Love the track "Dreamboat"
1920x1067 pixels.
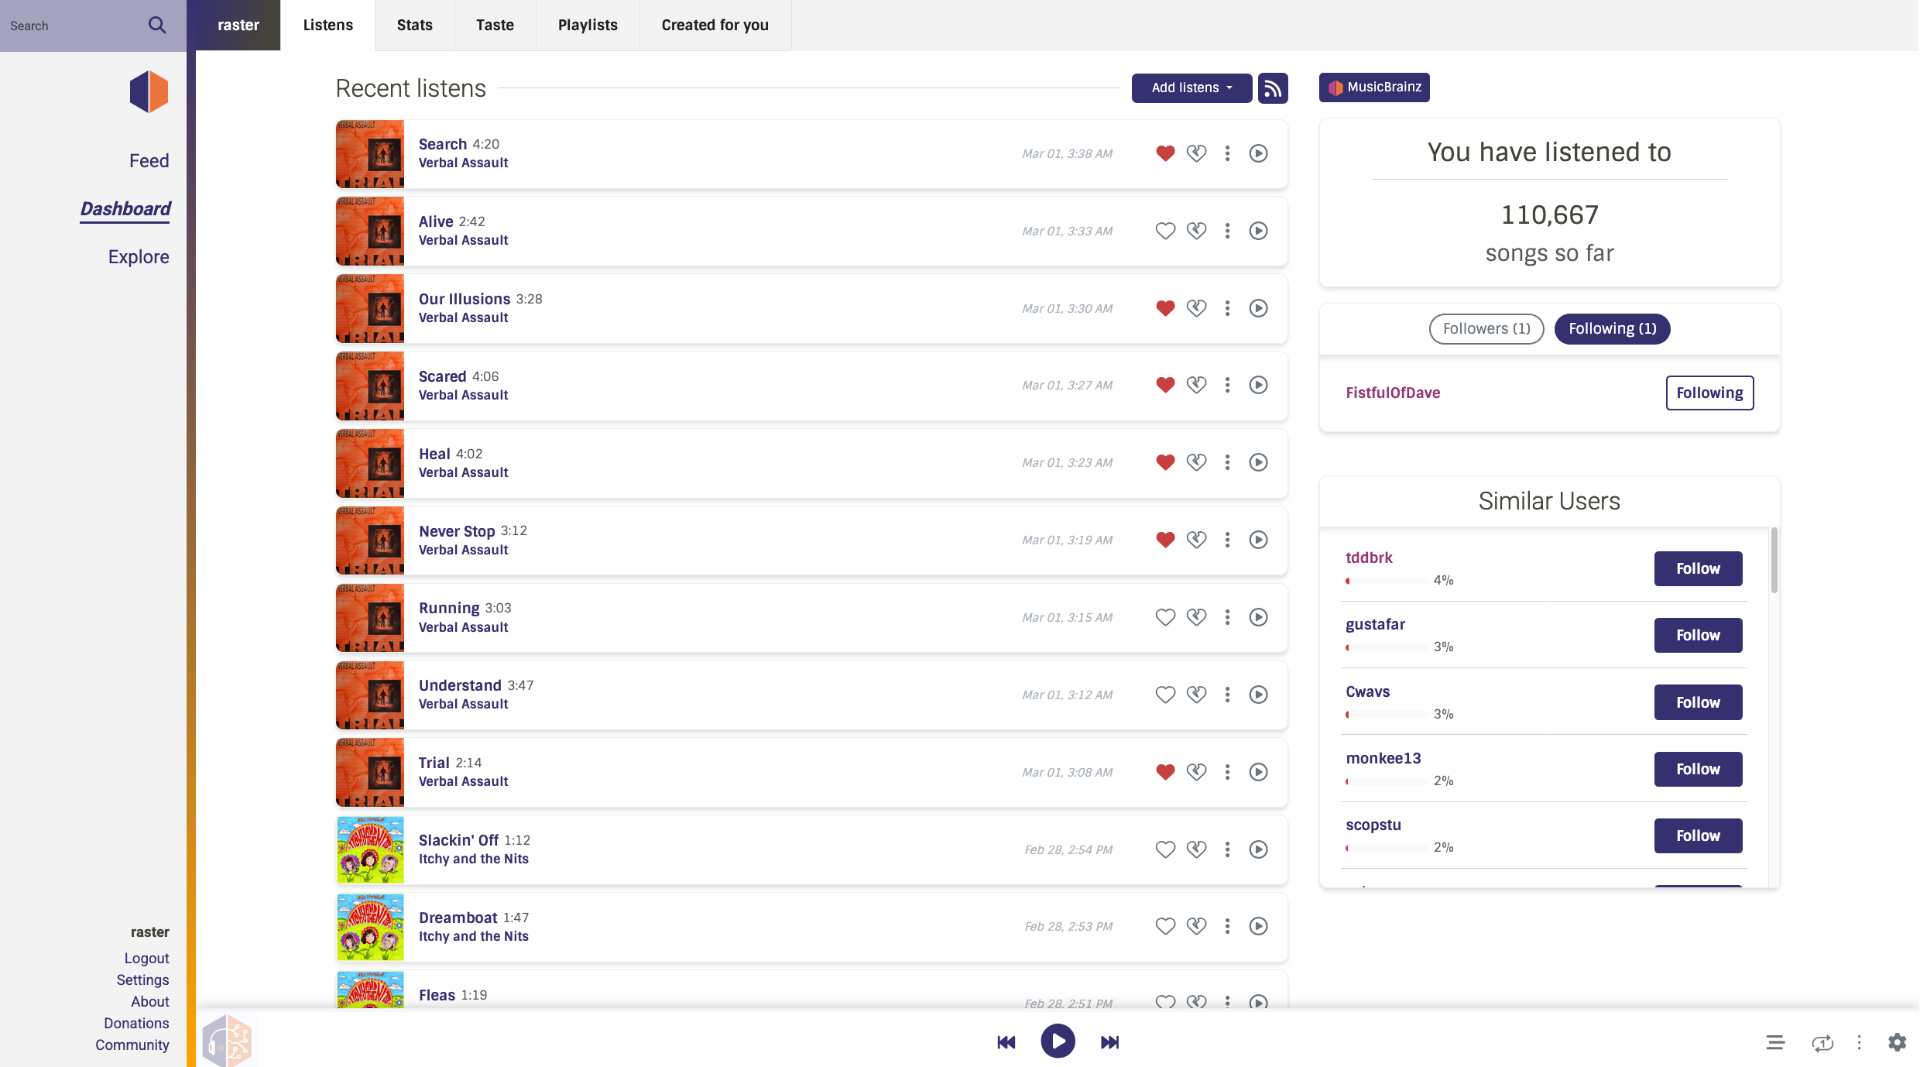[1164, 926]
